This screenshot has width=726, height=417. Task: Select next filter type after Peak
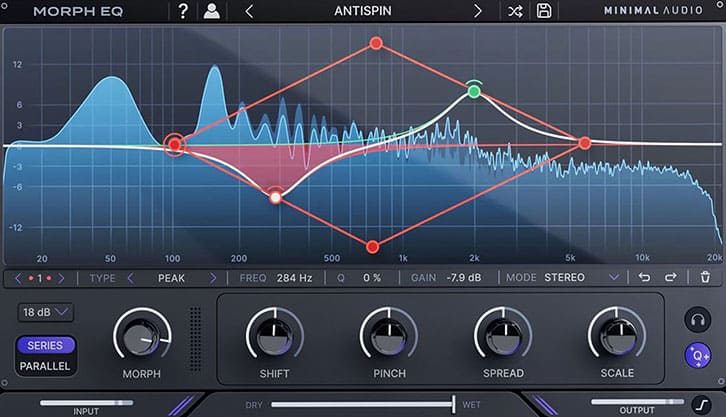[213, 278]
